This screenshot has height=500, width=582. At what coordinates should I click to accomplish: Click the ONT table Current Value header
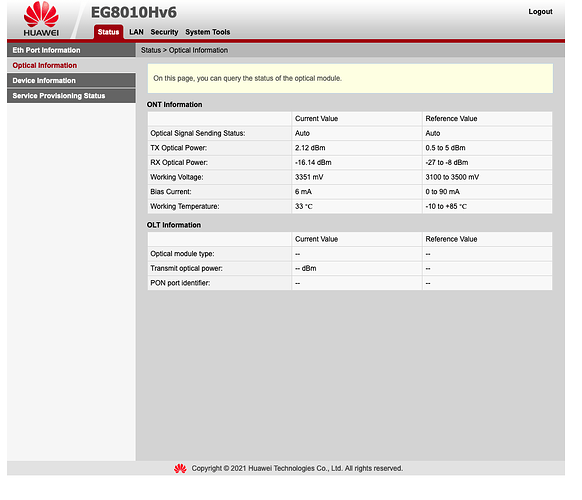316,119
